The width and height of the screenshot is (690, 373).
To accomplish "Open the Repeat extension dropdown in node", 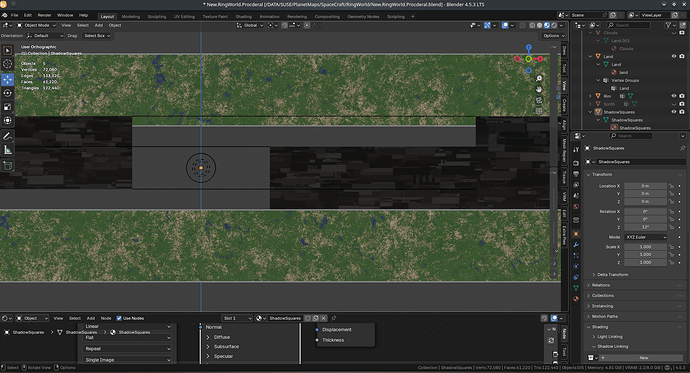I will (127, 349).
